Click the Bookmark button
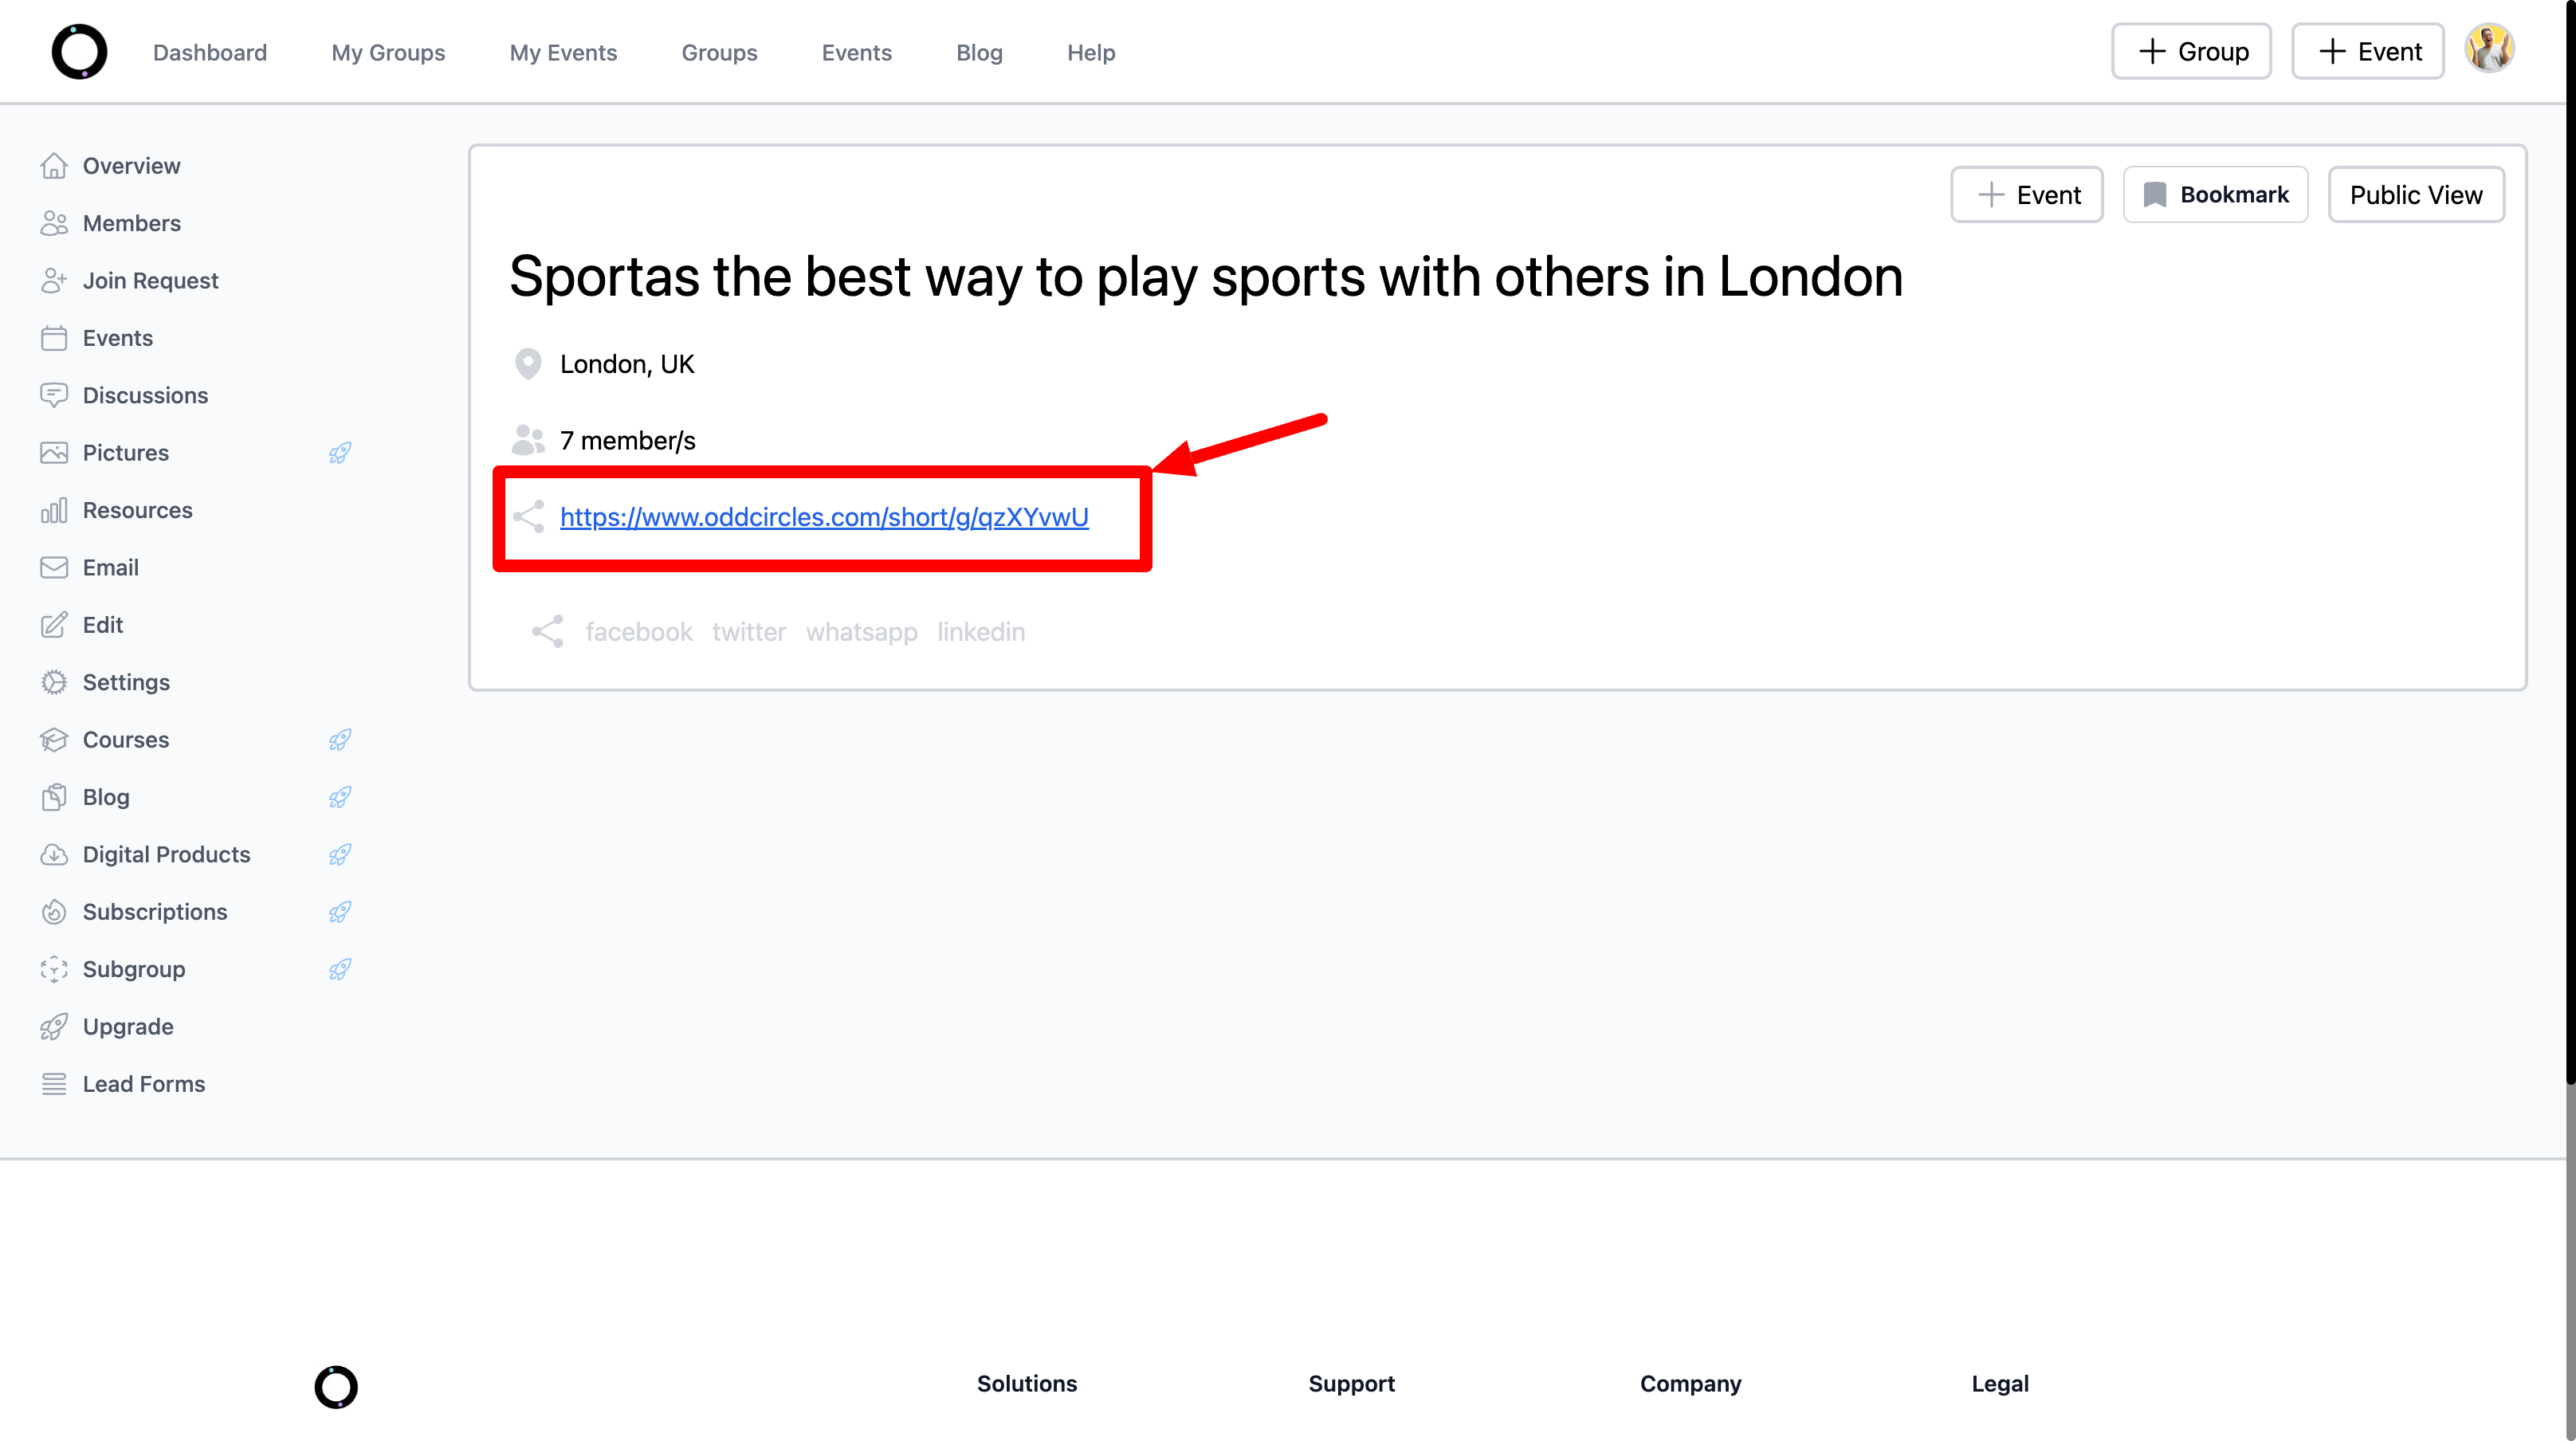 coord(2215,194)
